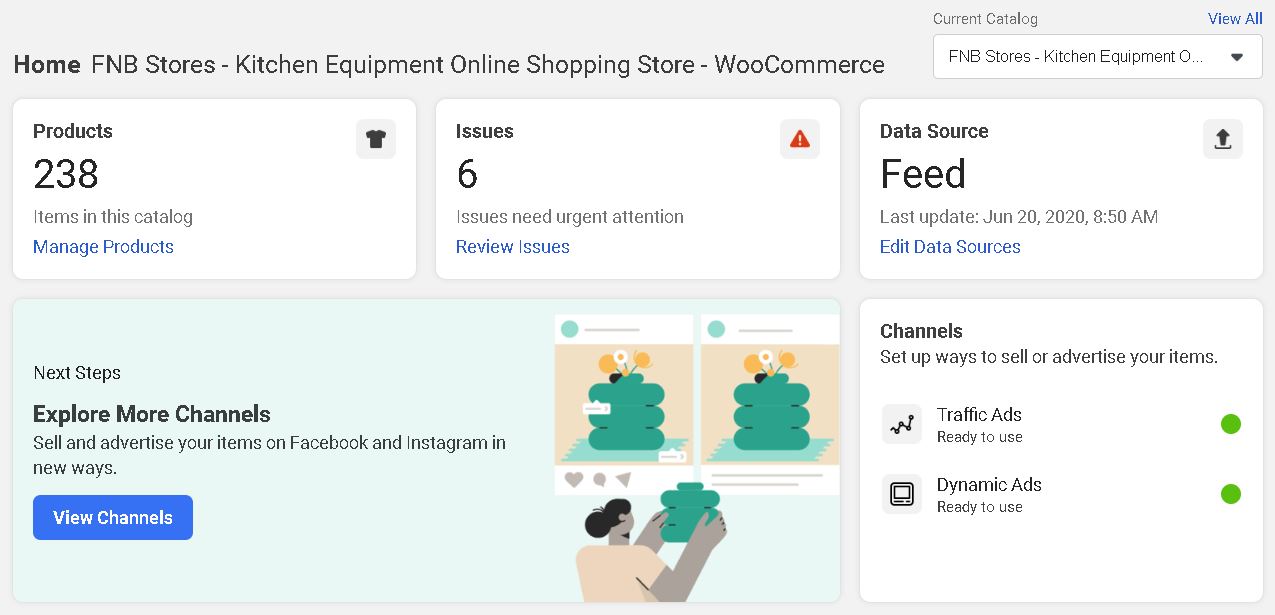
Task: Click the Channels panel heading
Action: point(921,331)
